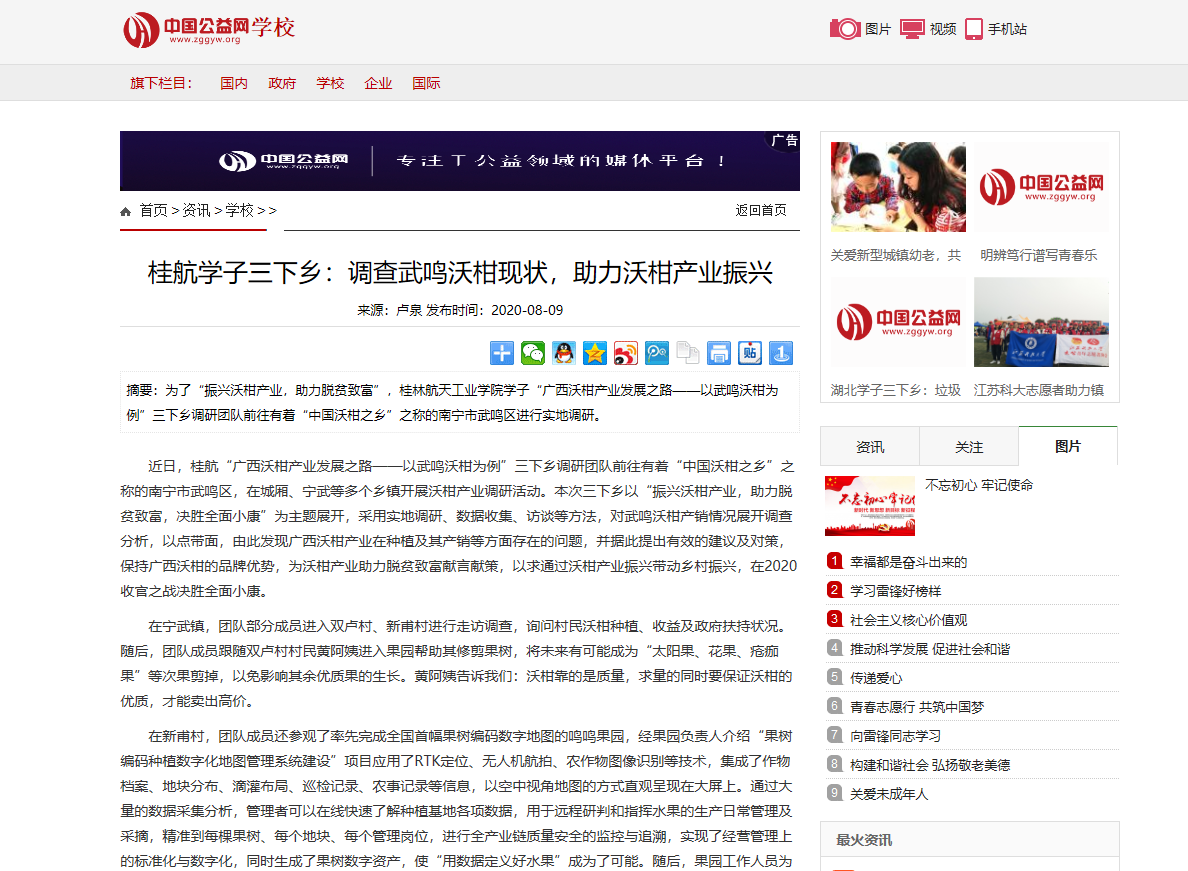Share the article to WeChat
This screenshot has width=1188, height=871.
533,352
